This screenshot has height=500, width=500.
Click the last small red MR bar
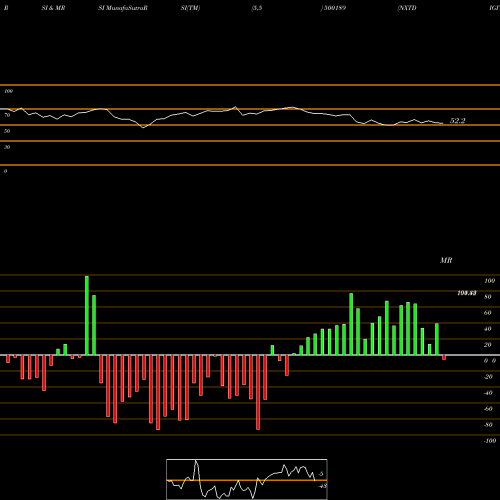point(444,357)
